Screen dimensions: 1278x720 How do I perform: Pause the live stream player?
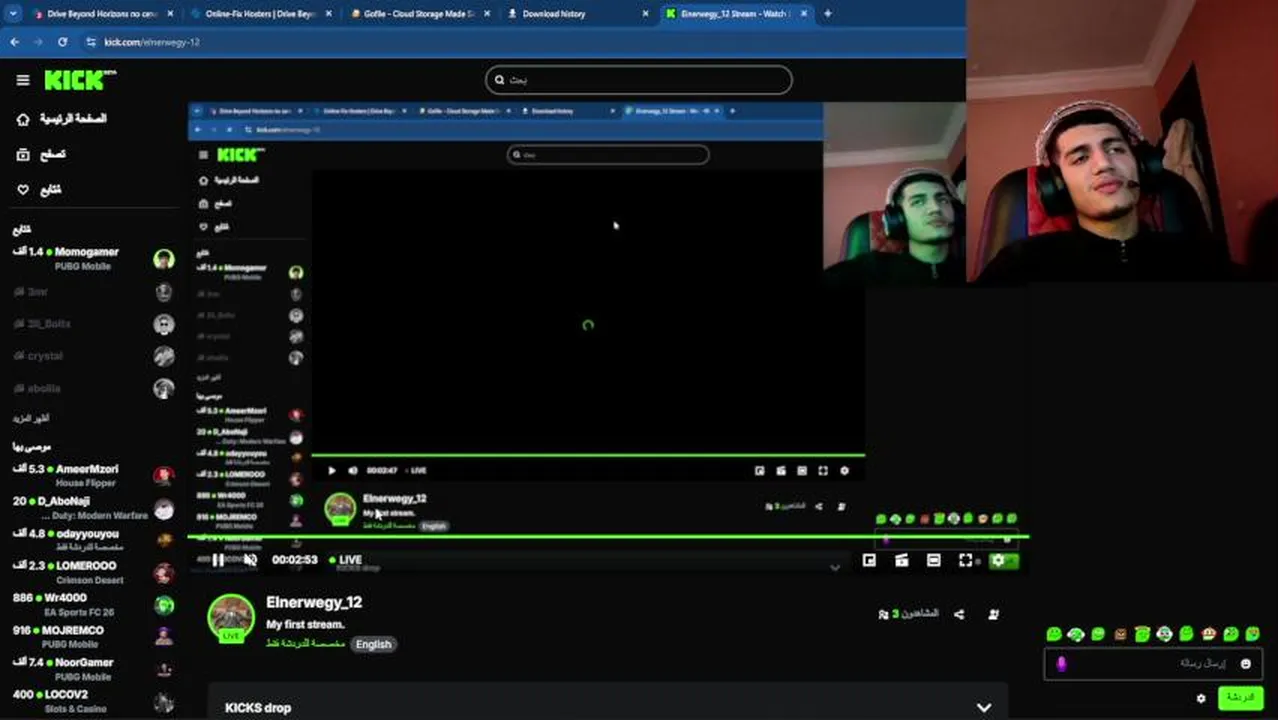(x=218, y=560)
